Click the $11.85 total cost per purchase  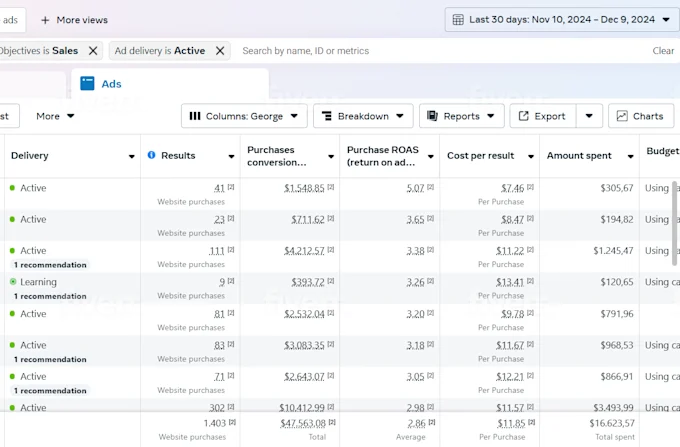511,423
